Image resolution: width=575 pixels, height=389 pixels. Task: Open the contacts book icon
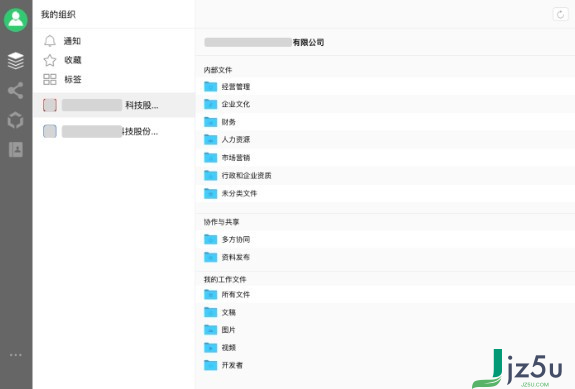click(x=16, y=150)
